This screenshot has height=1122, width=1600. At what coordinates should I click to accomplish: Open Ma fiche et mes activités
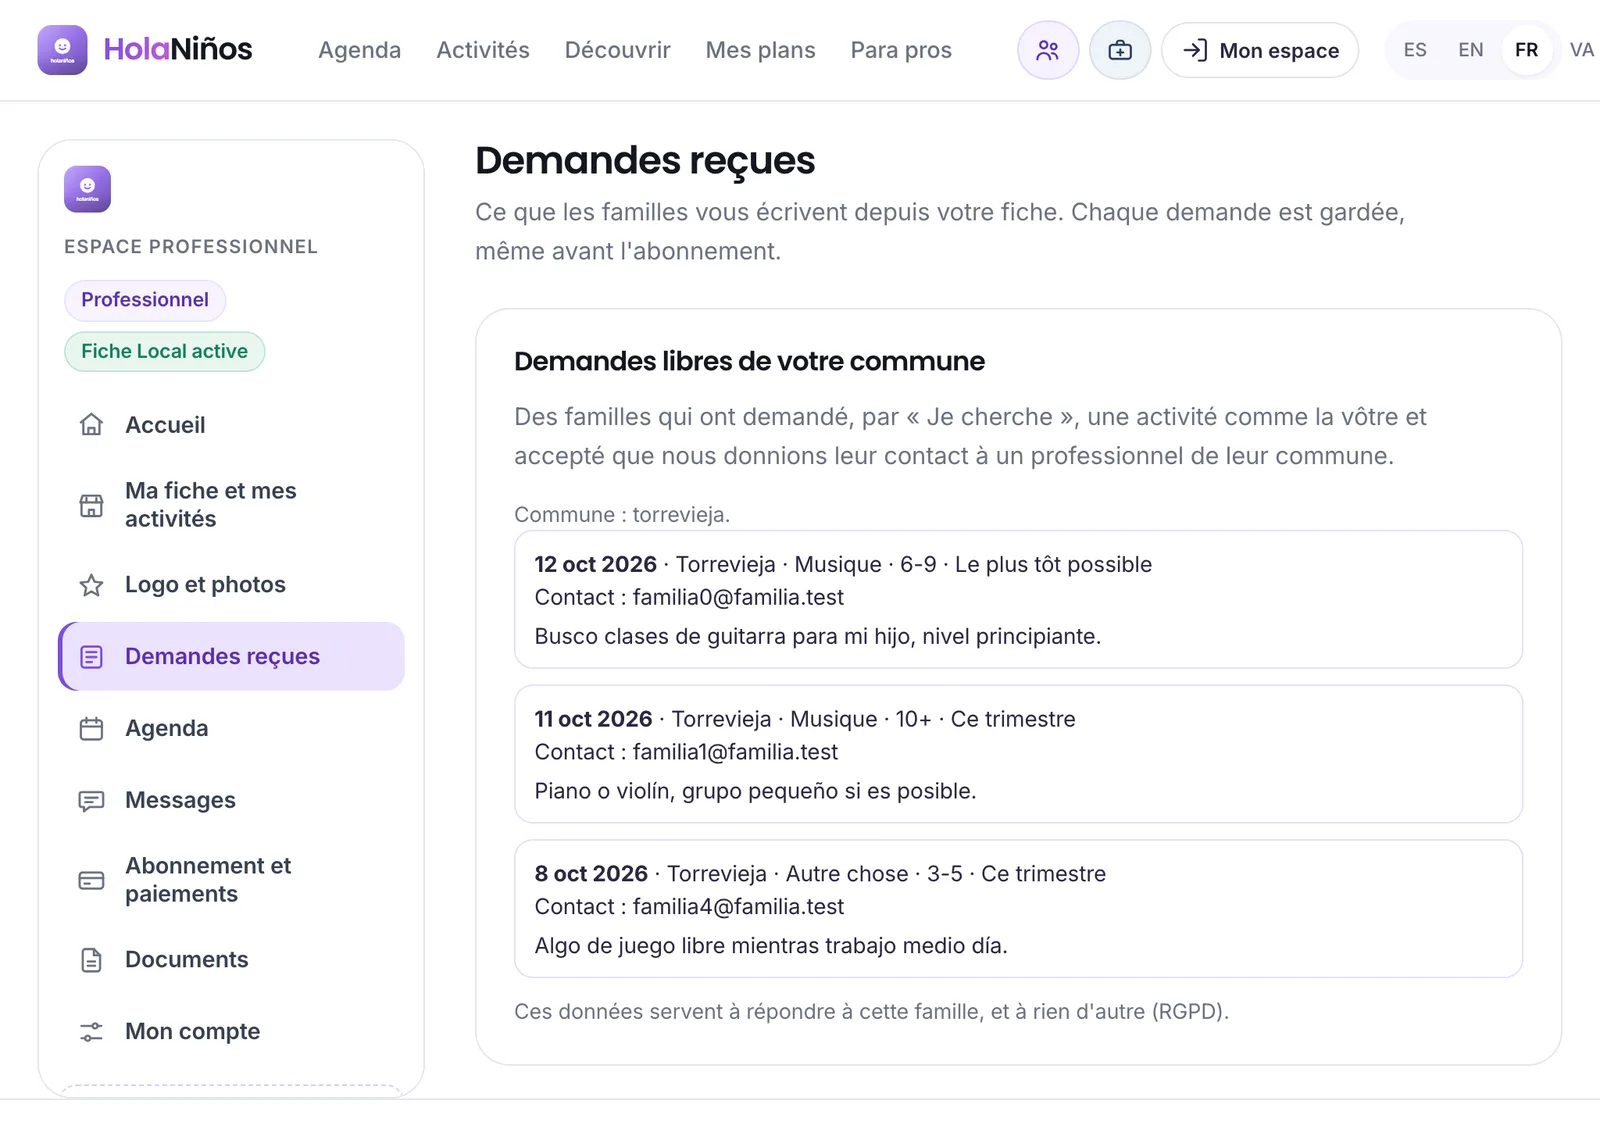point(231,505)
